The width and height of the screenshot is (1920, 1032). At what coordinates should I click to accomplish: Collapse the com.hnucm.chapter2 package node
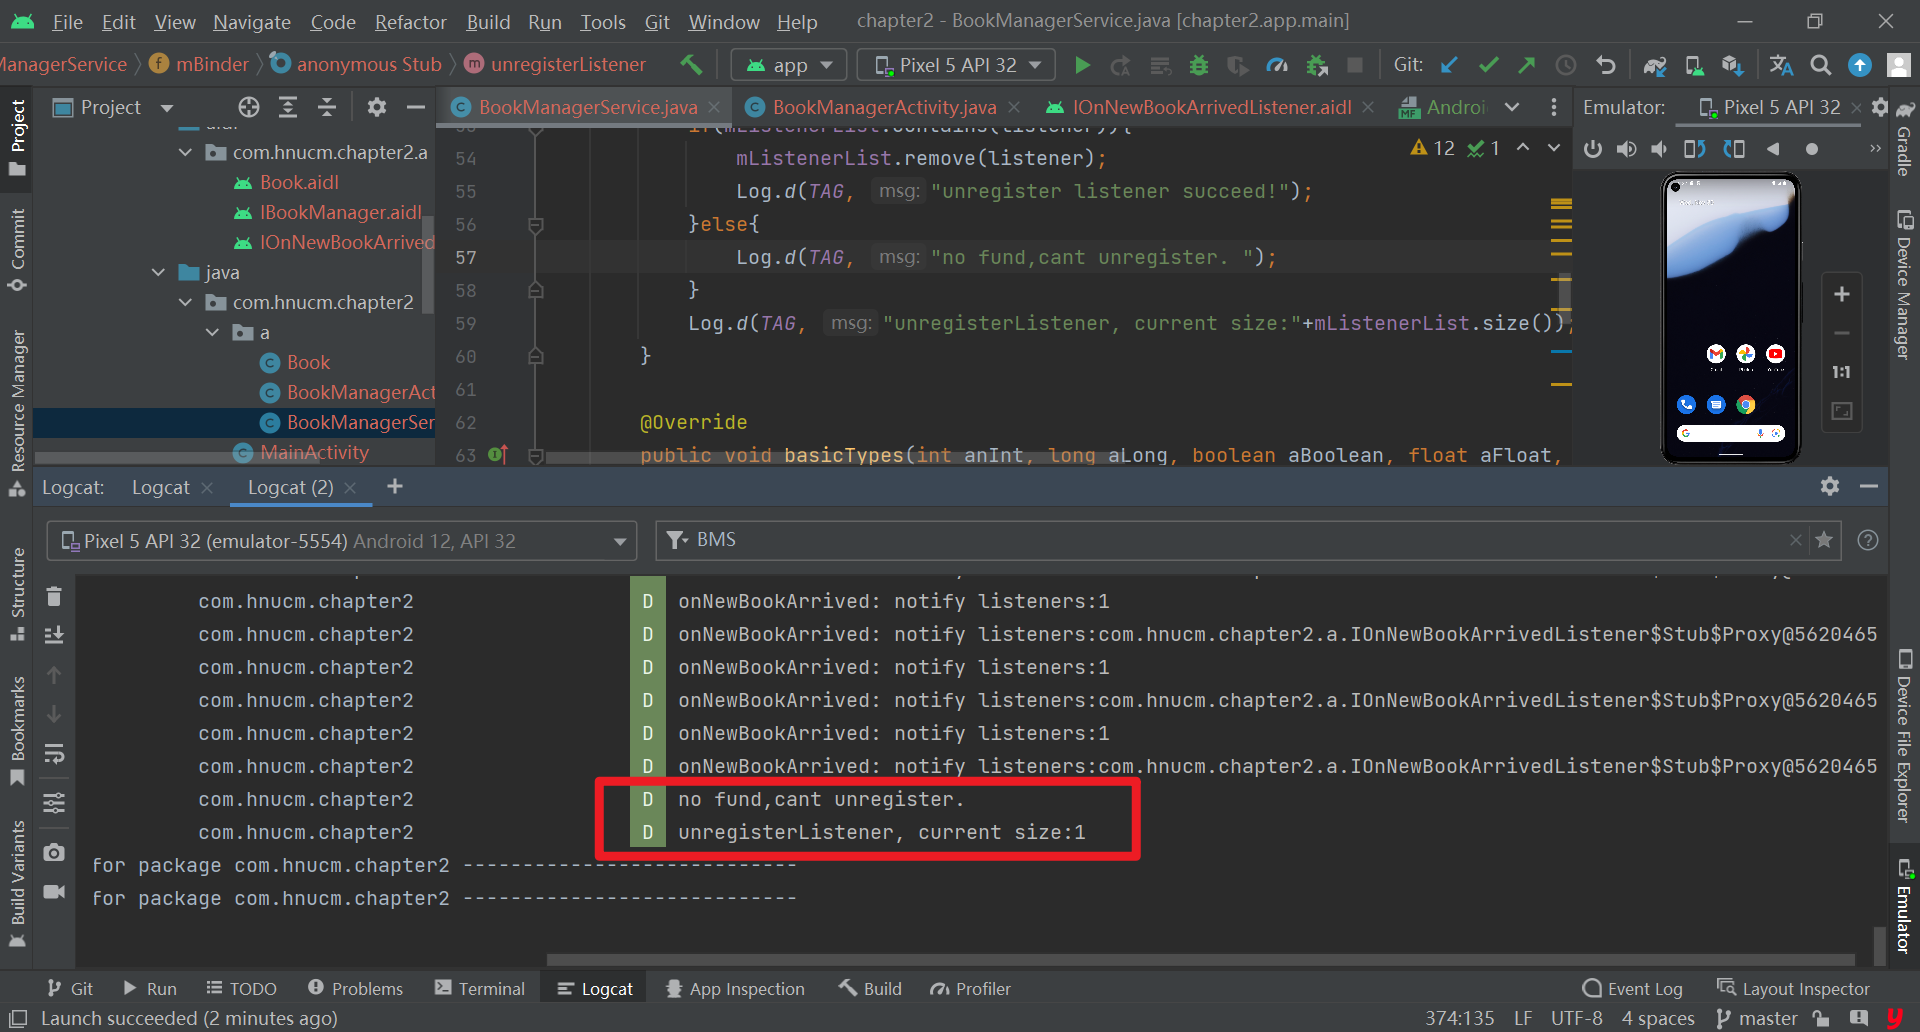pos(185,302)
